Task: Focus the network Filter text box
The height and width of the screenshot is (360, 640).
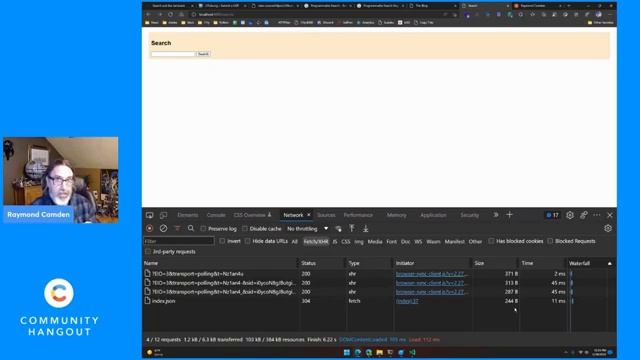Action: 179,241
